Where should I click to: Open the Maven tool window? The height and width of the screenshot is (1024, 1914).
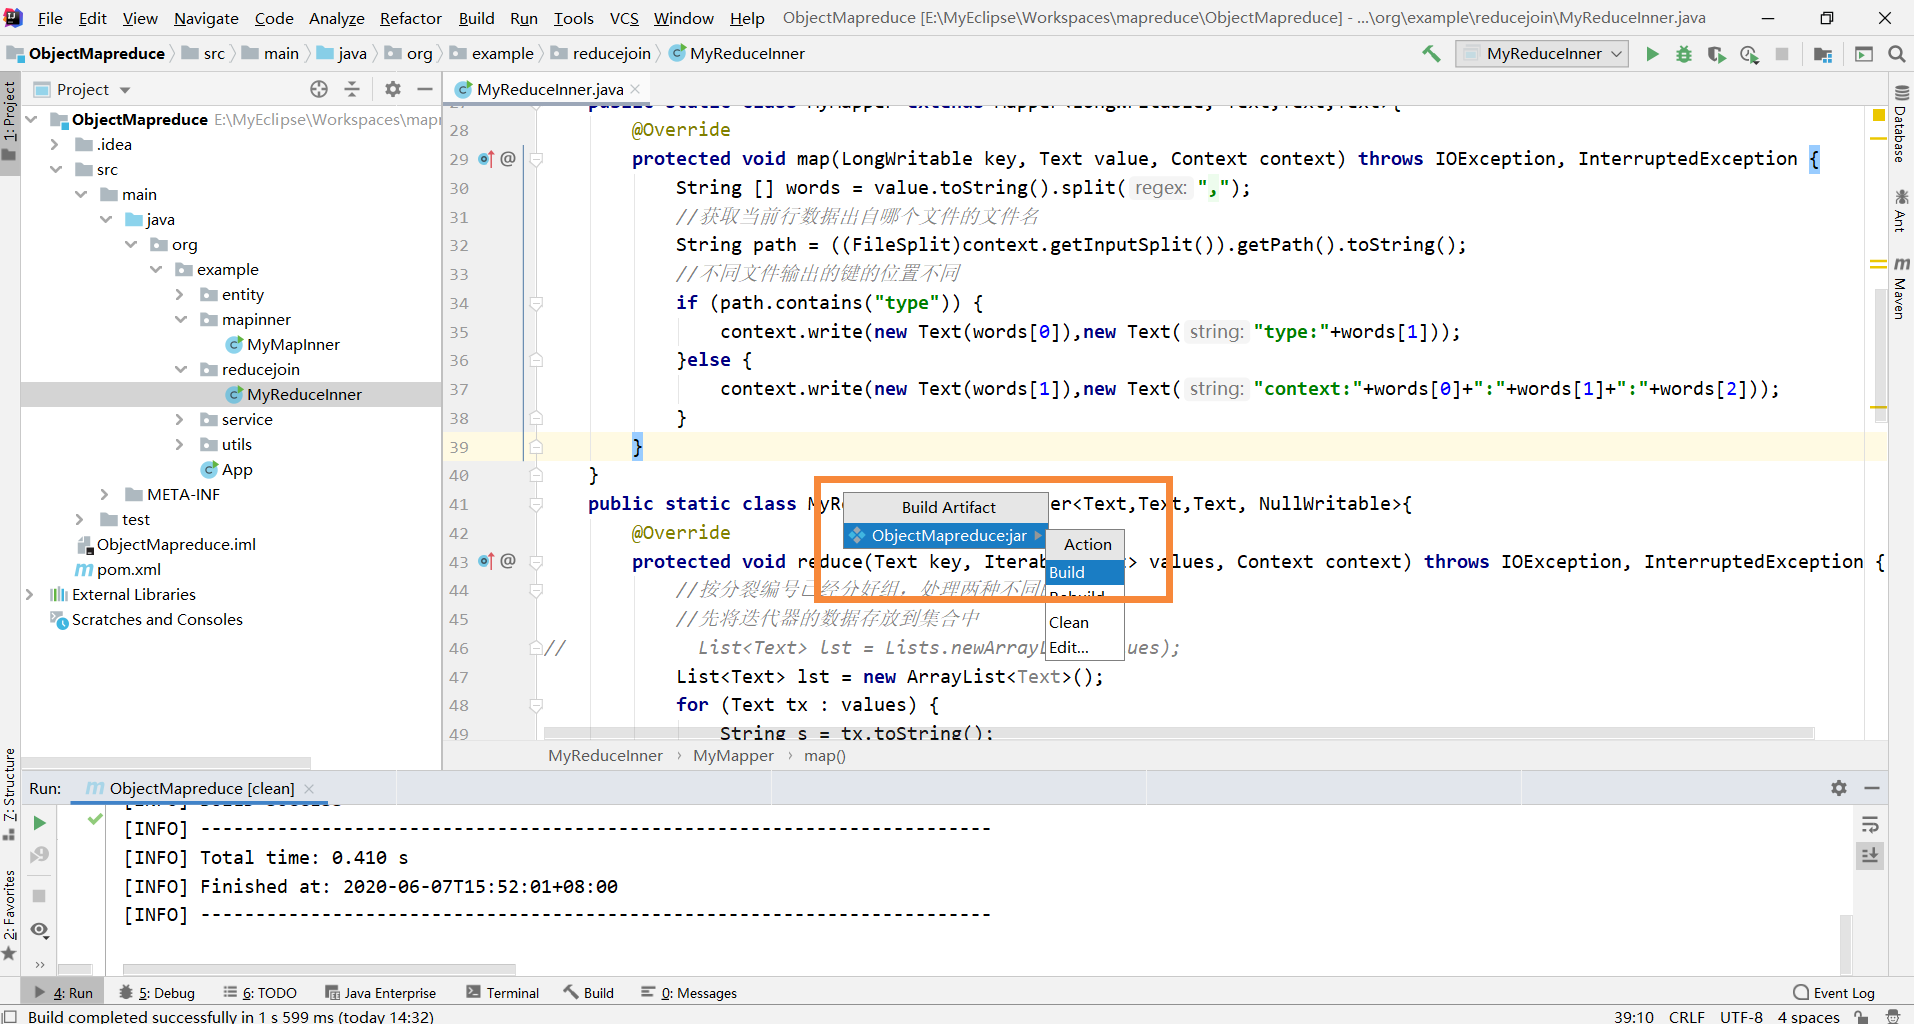(x=1901, y=288)
